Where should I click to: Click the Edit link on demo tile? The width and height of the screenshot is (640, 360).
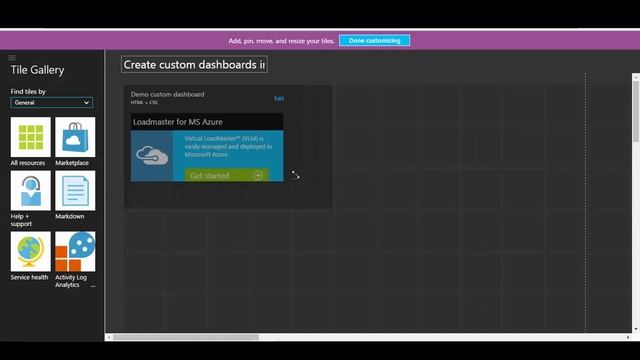pos(279,98)
